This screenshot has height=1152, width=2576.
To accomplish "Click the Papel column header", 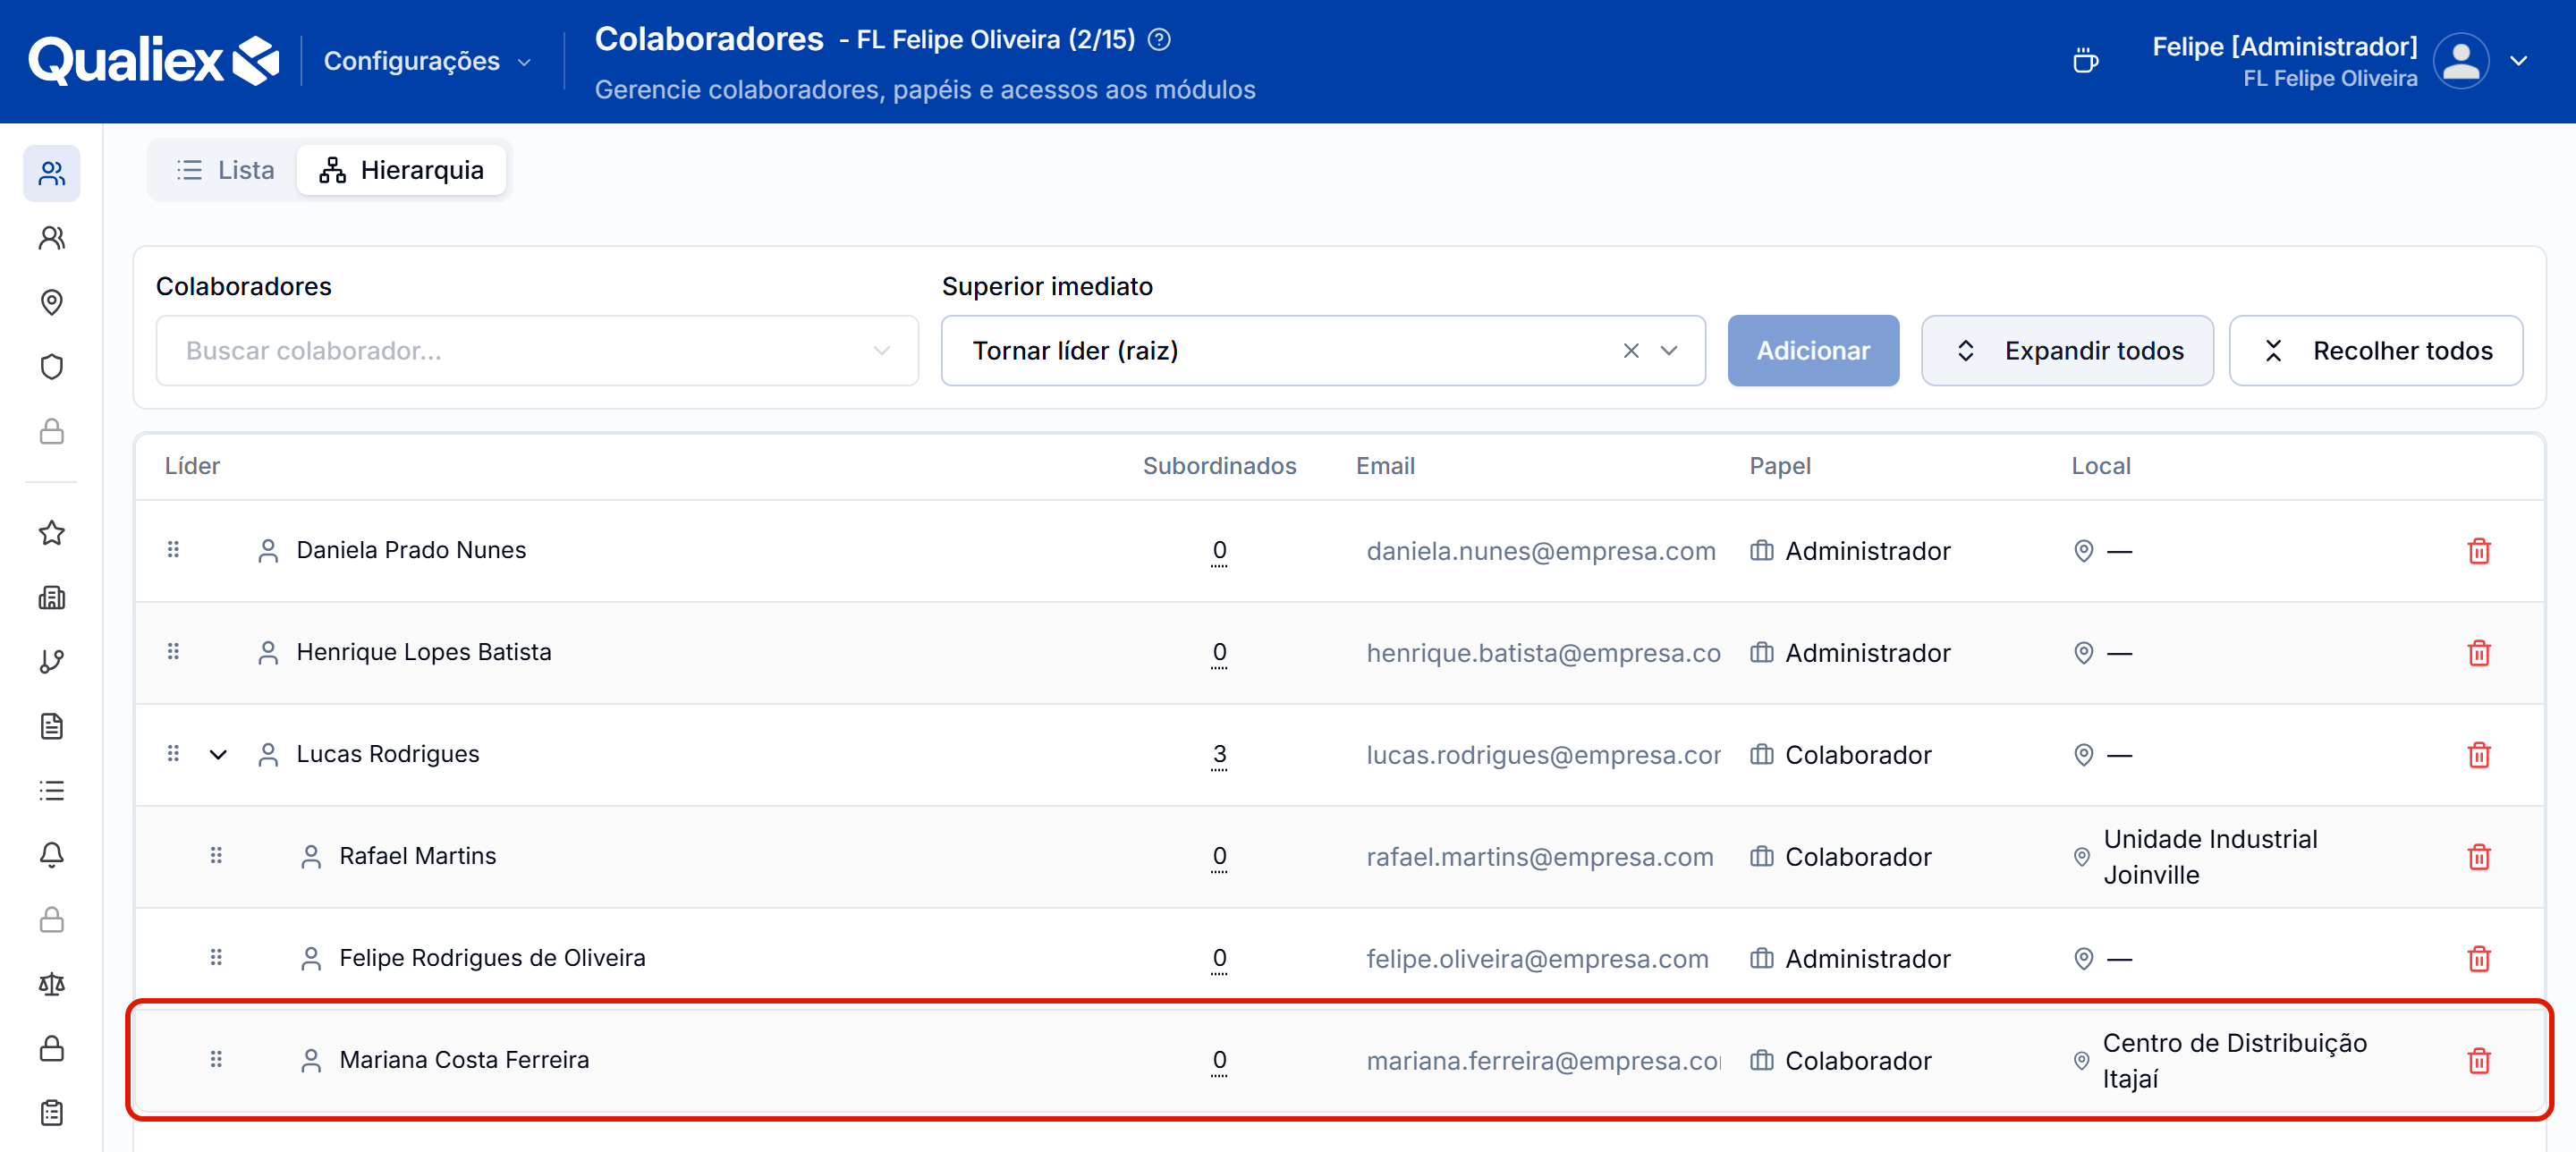I will pyautogui.click(x=1779, y=466).
